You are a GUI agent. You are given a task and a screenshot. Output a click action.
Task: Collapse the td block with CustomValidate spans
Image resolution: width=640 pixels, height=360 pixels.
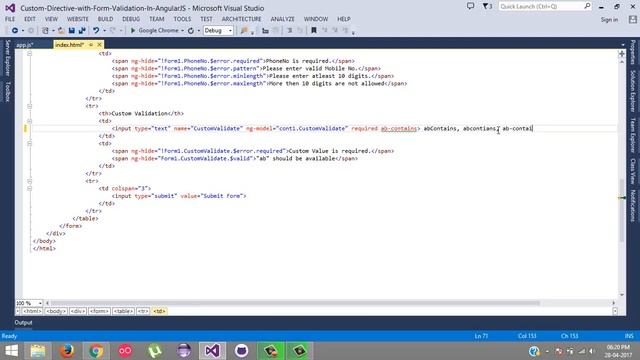[x=29, y=144]
